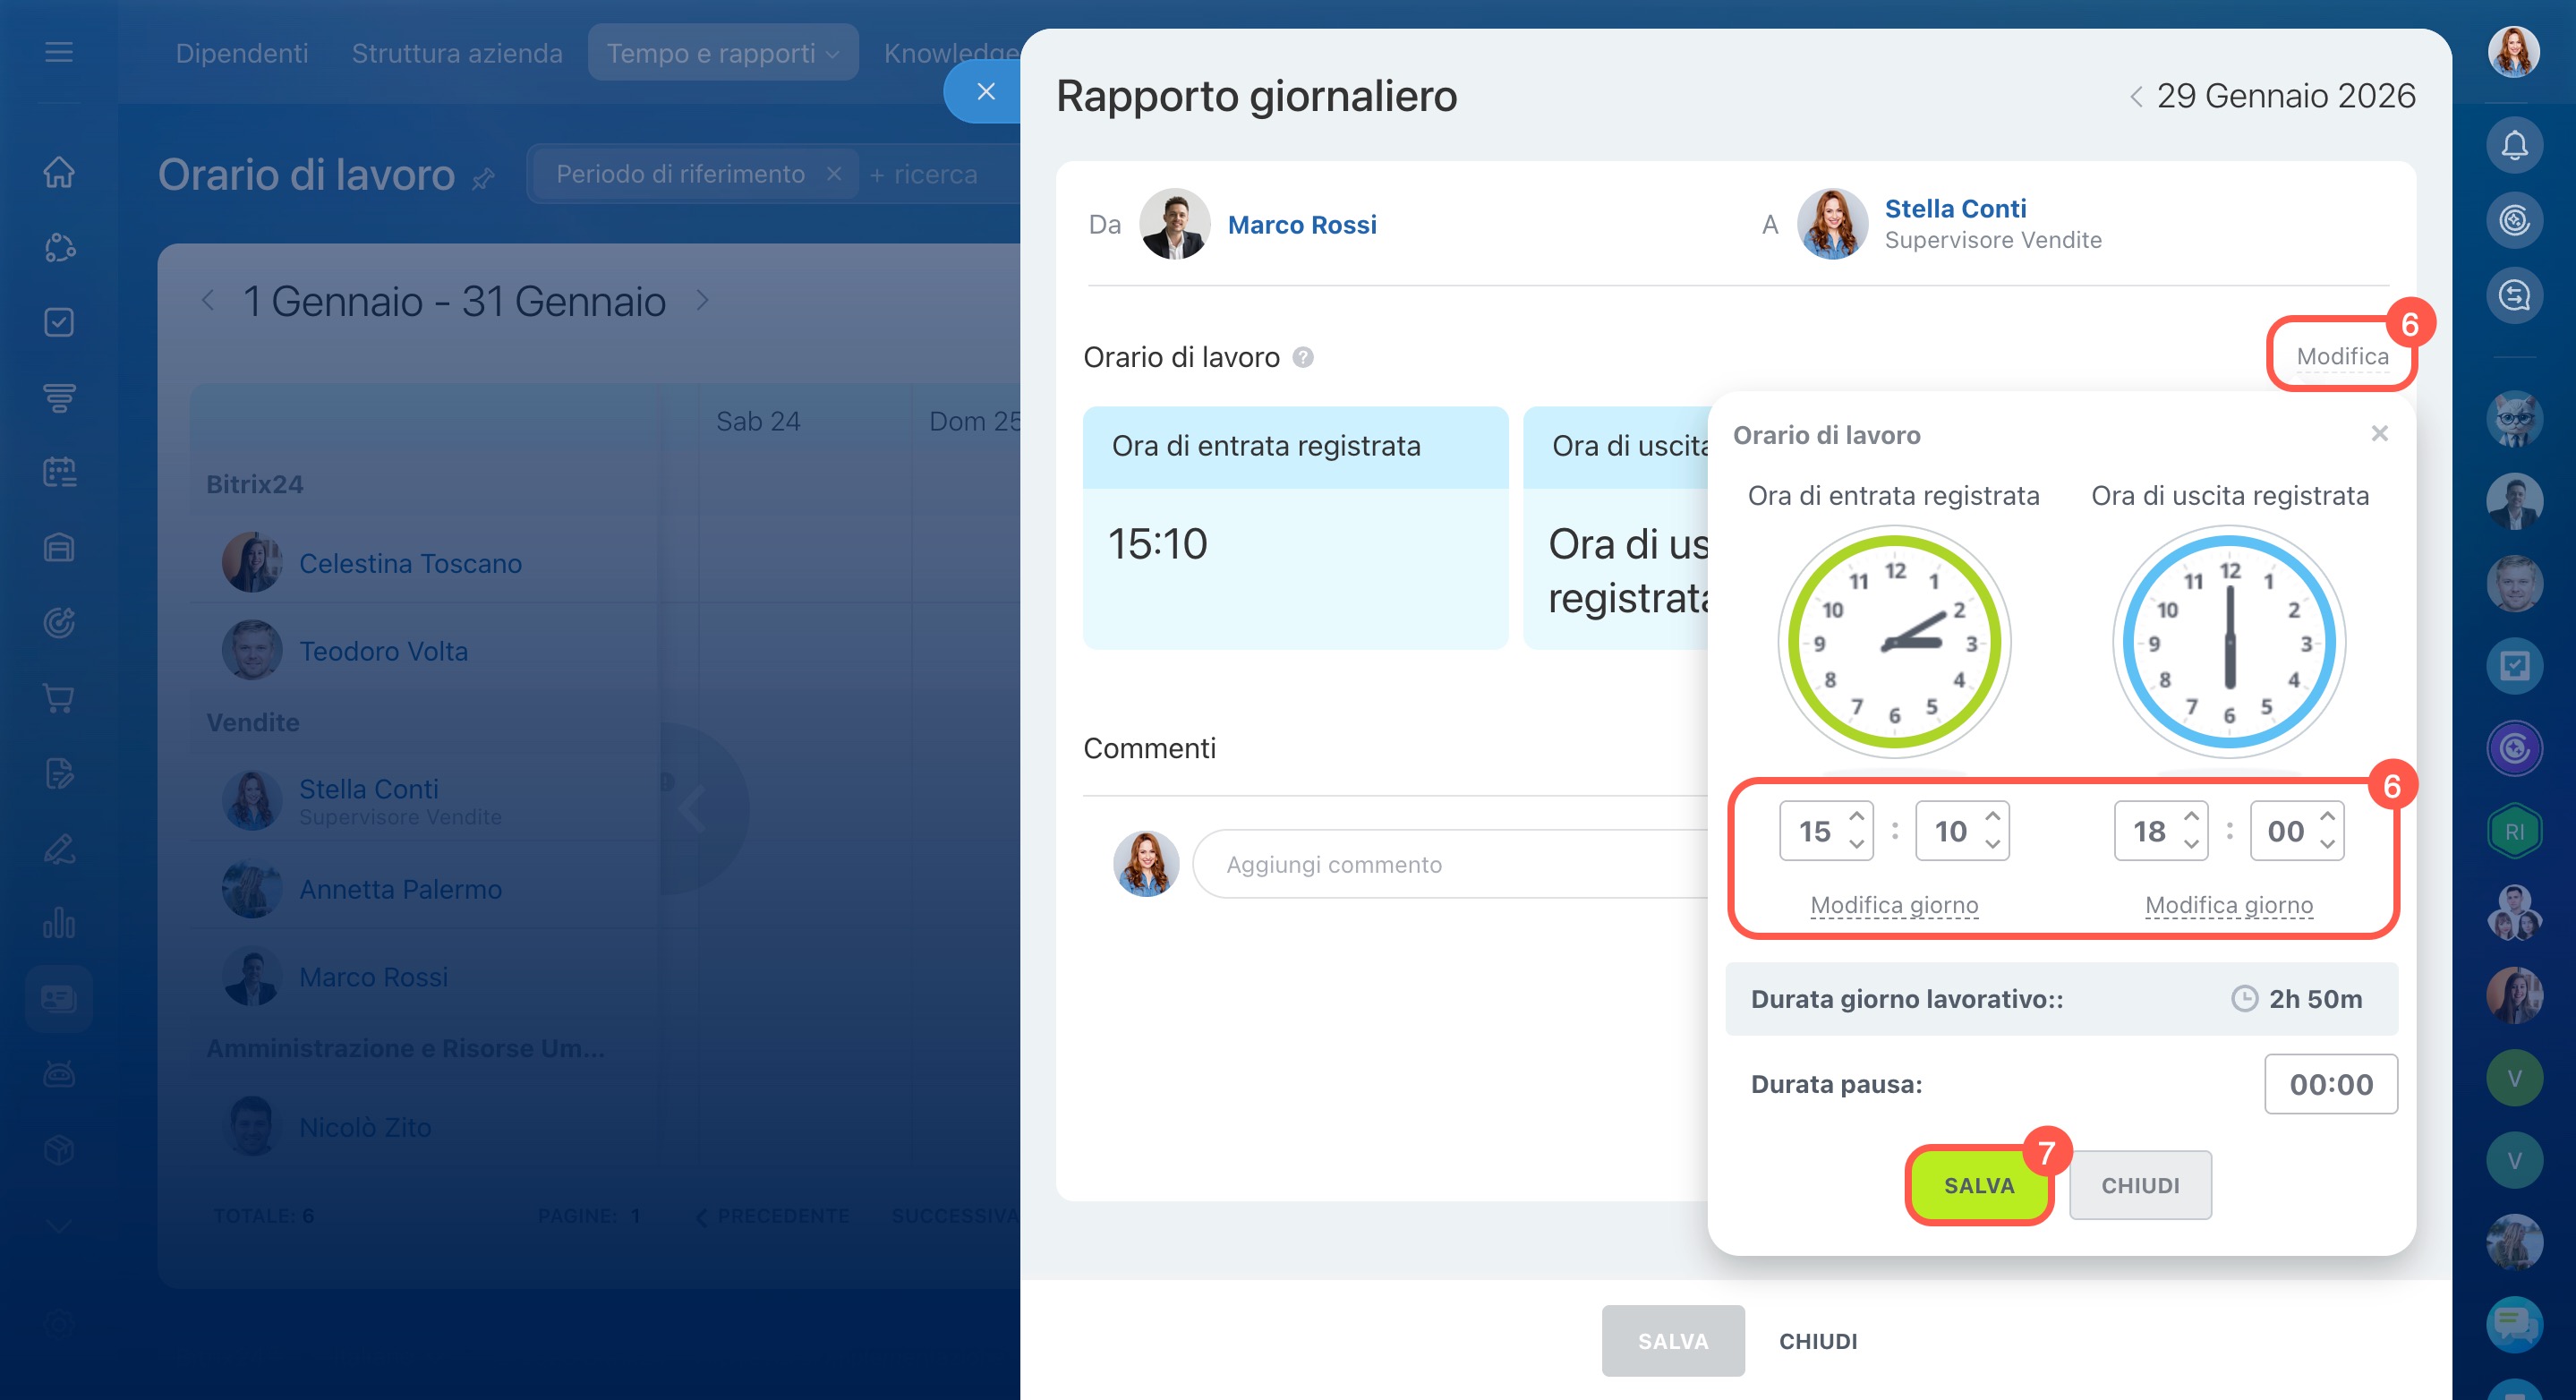Decrease the exit hour value 18
2576x1400 pixels.
(2191, 845)
